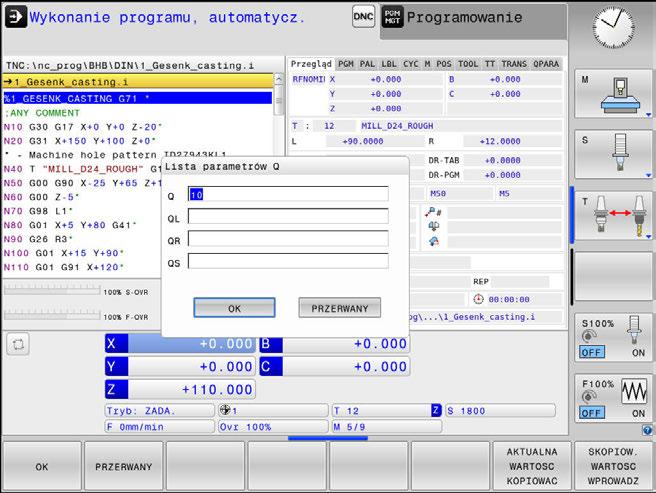Click the QR parameter input field
The width and height of the screenshot is (656, 493).
tap(288, 239)
